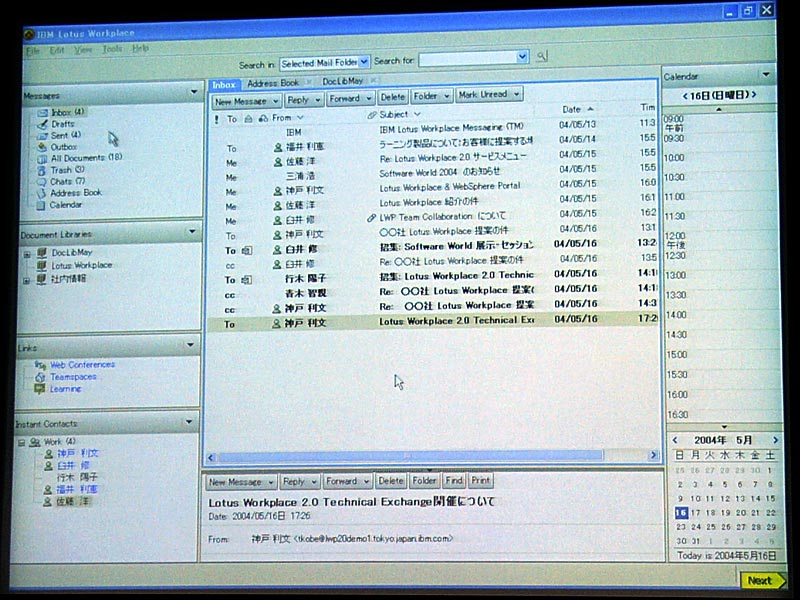Open the Help menu
The width and height of the screenshot is (800, 600).
tap(140, 48)
